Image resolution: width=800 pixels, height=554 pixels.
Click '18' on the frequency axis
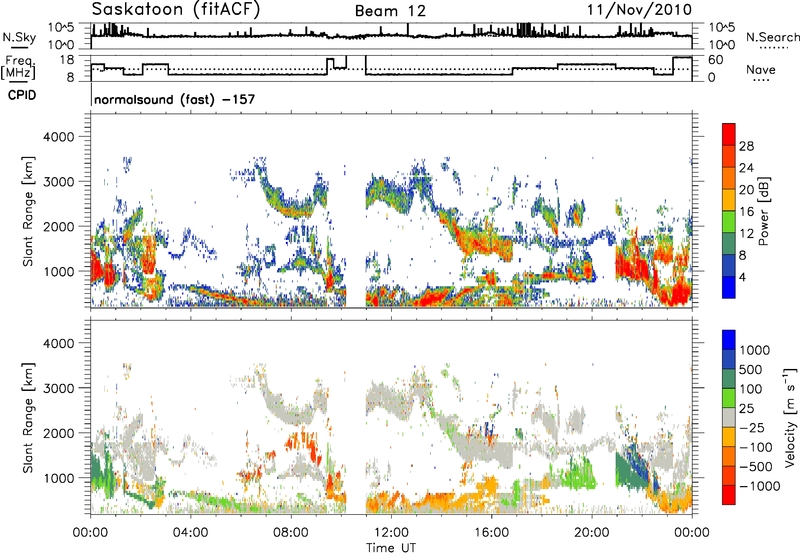pyautogui.click(x=67, y=60)
